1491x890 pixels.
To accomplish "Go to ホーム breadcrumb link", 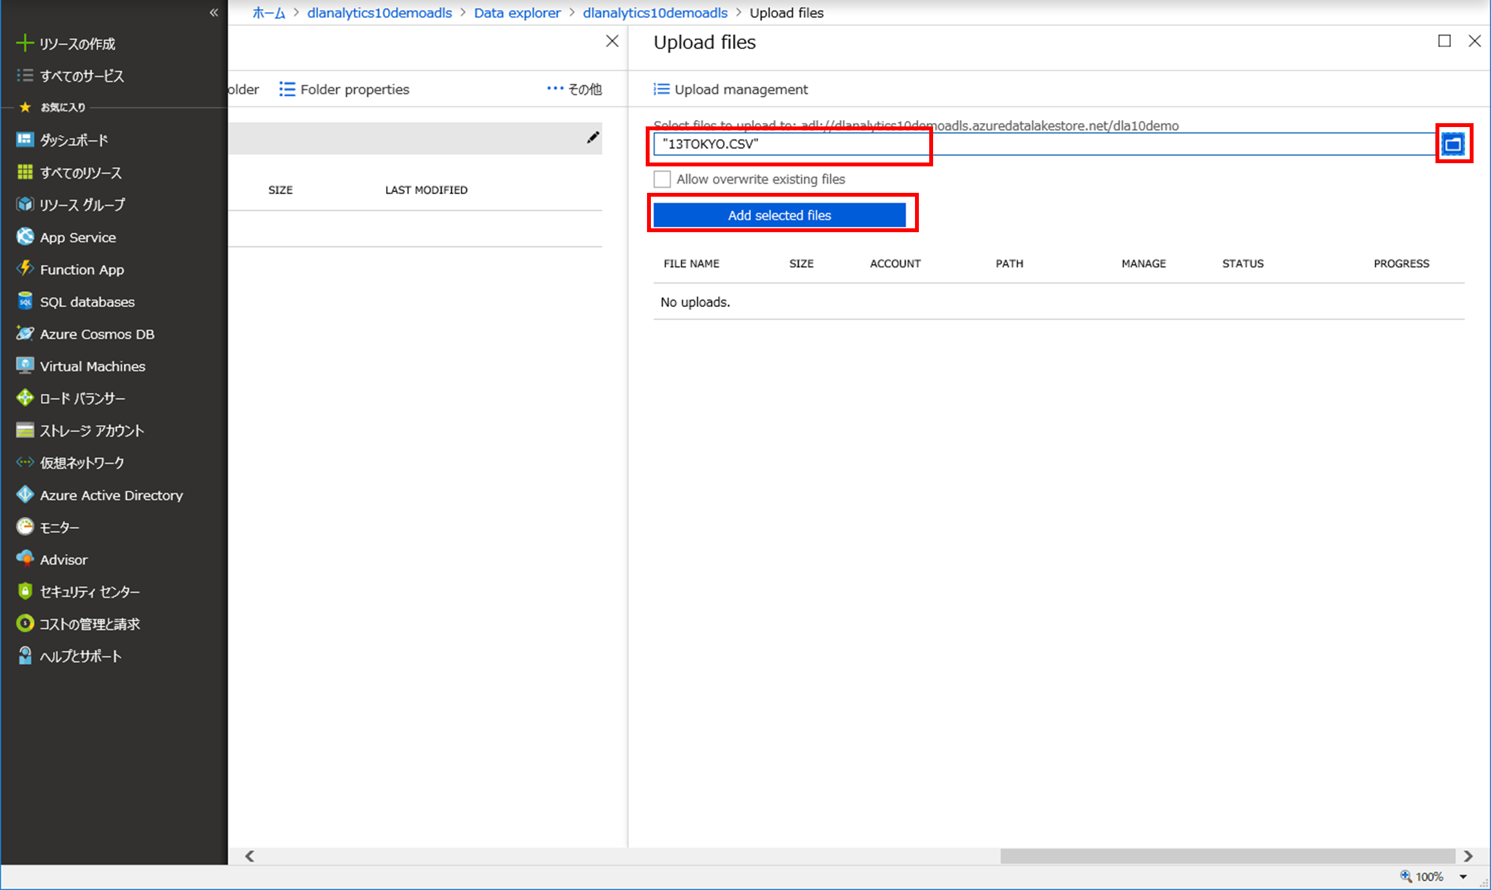I will tap(268, 13).
